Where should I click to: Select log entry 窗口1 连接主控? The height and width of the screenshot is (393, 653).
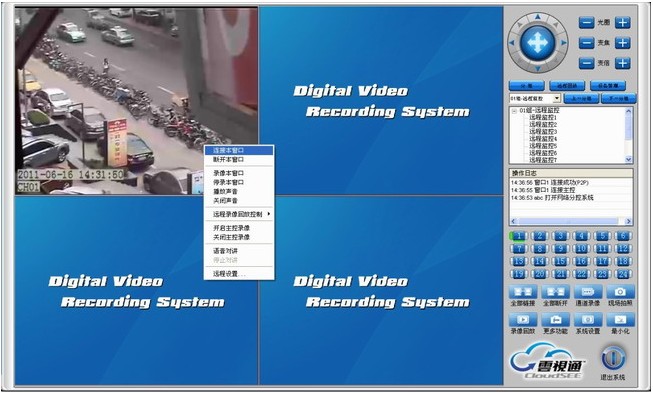(x=543, y=190)
